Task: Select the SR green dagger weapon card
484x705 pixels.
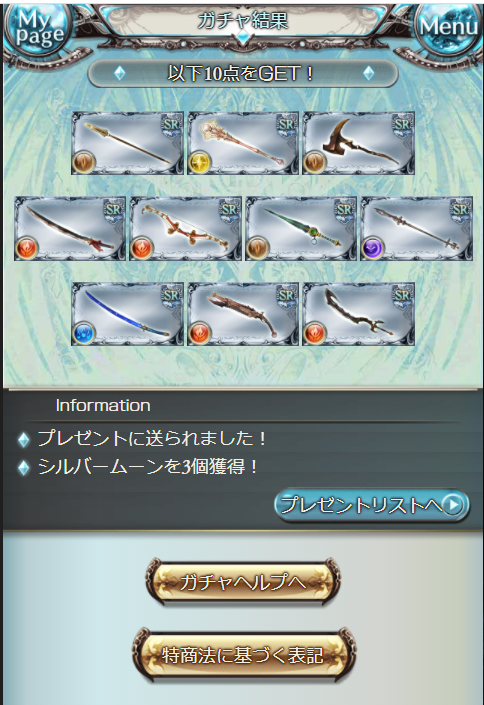Action: pos(301,228)
